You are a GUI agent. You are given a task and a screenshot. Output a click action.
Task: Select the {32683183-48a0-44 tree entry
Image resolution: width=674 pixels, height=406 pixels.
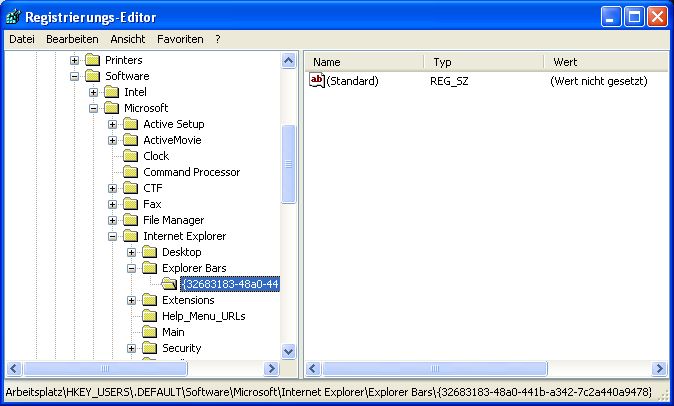pyautogui.click(x=230, y=284)
